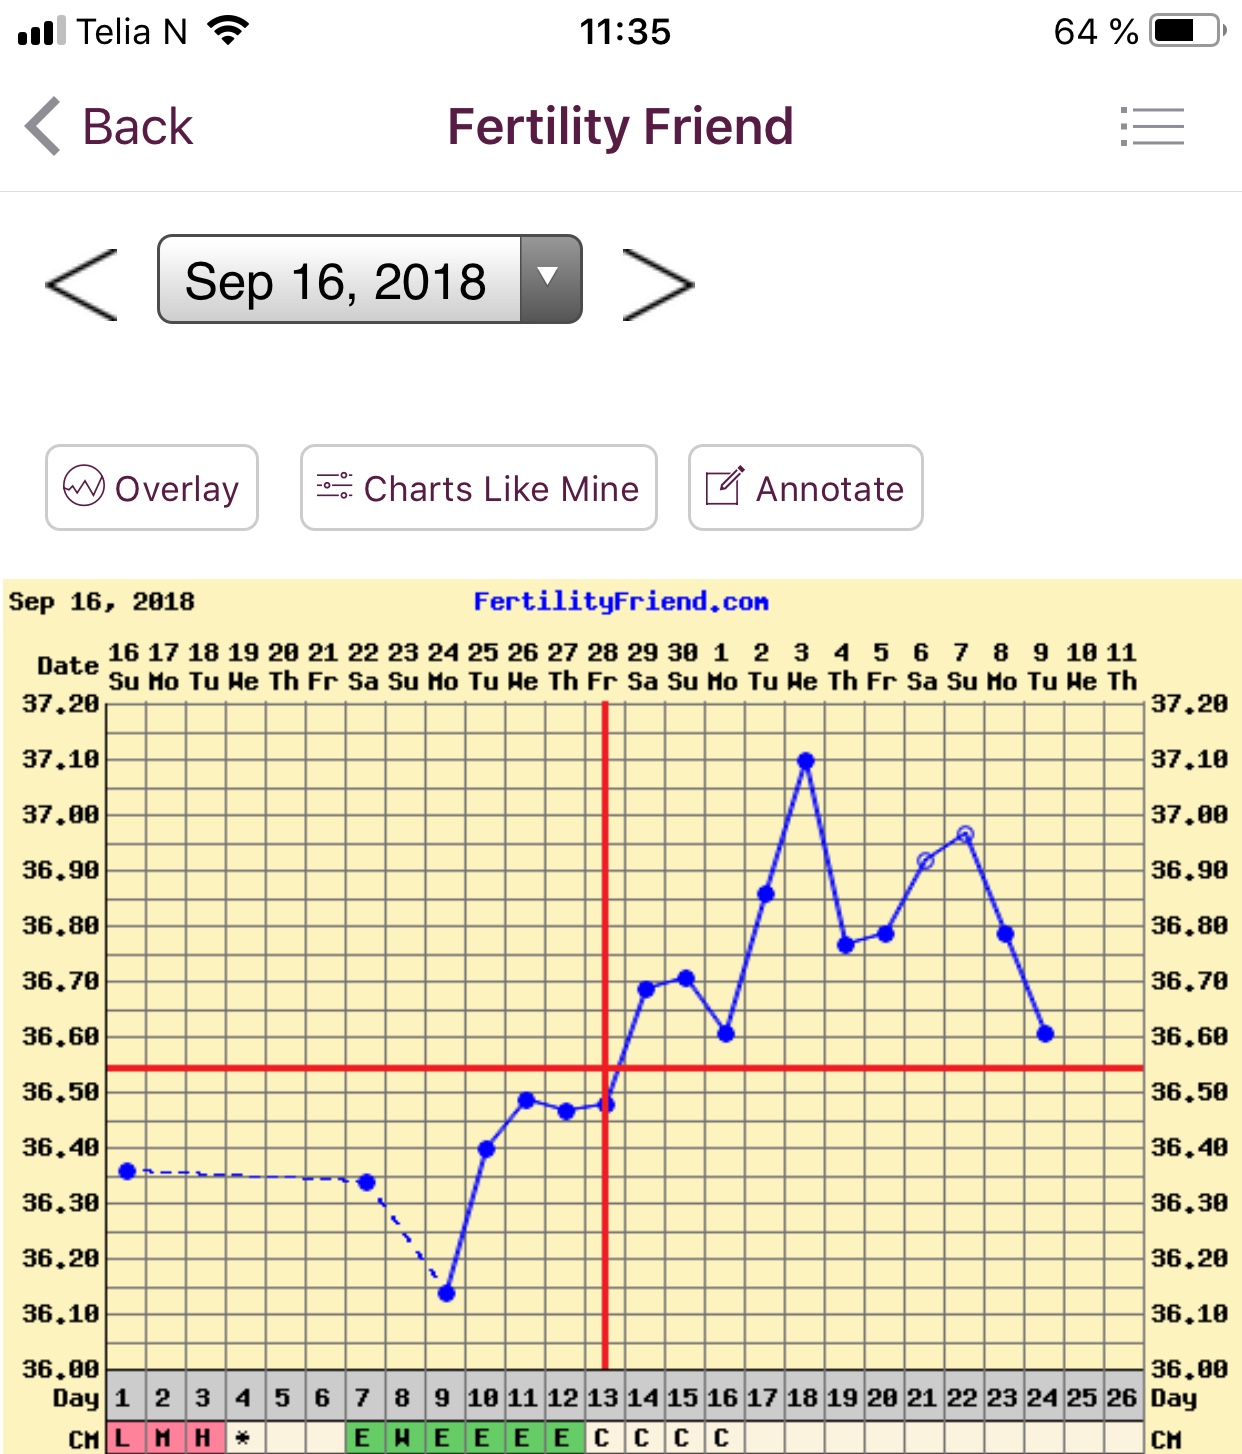The image size is (1242, 1454).
Task: Tap the Charts Like Mine sliders icon
Action: [334, 487]
